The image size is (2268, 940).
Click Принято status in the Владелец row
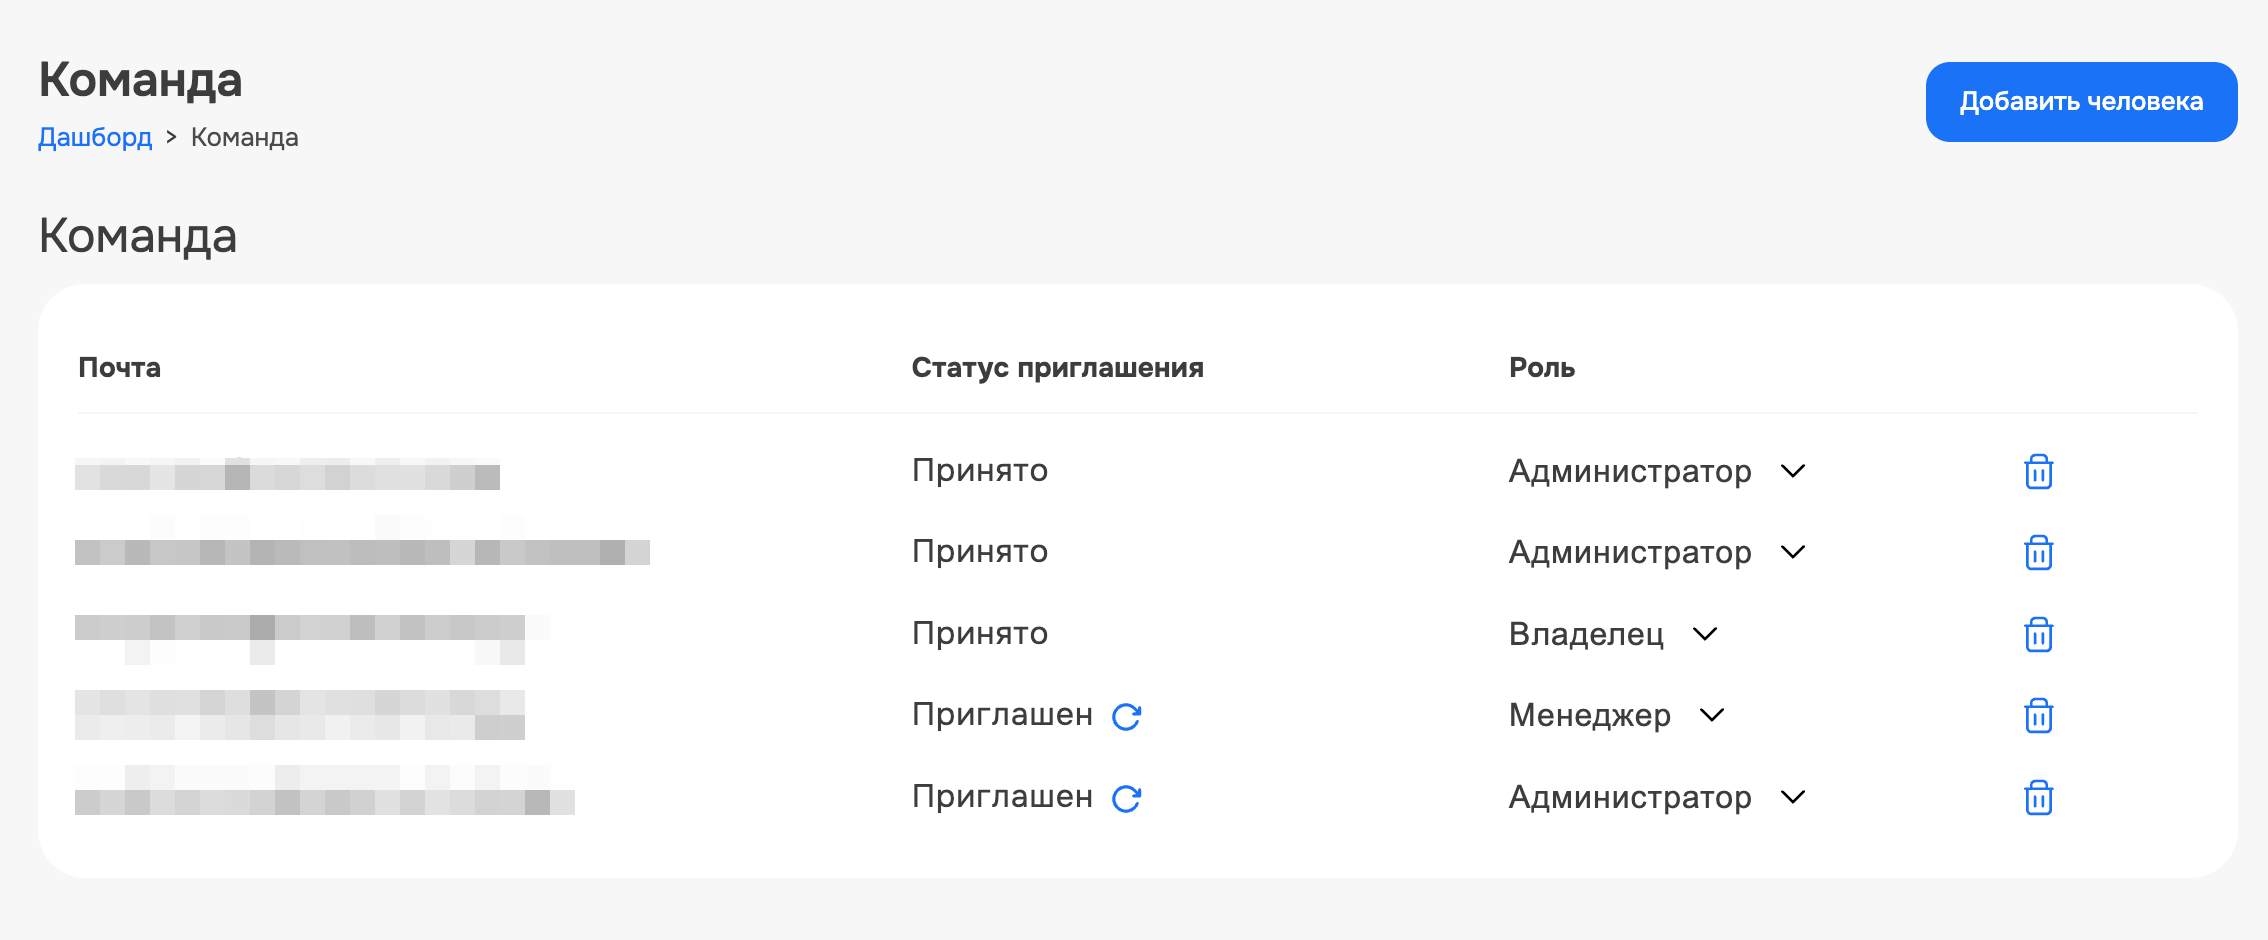[x=979, y=634]
